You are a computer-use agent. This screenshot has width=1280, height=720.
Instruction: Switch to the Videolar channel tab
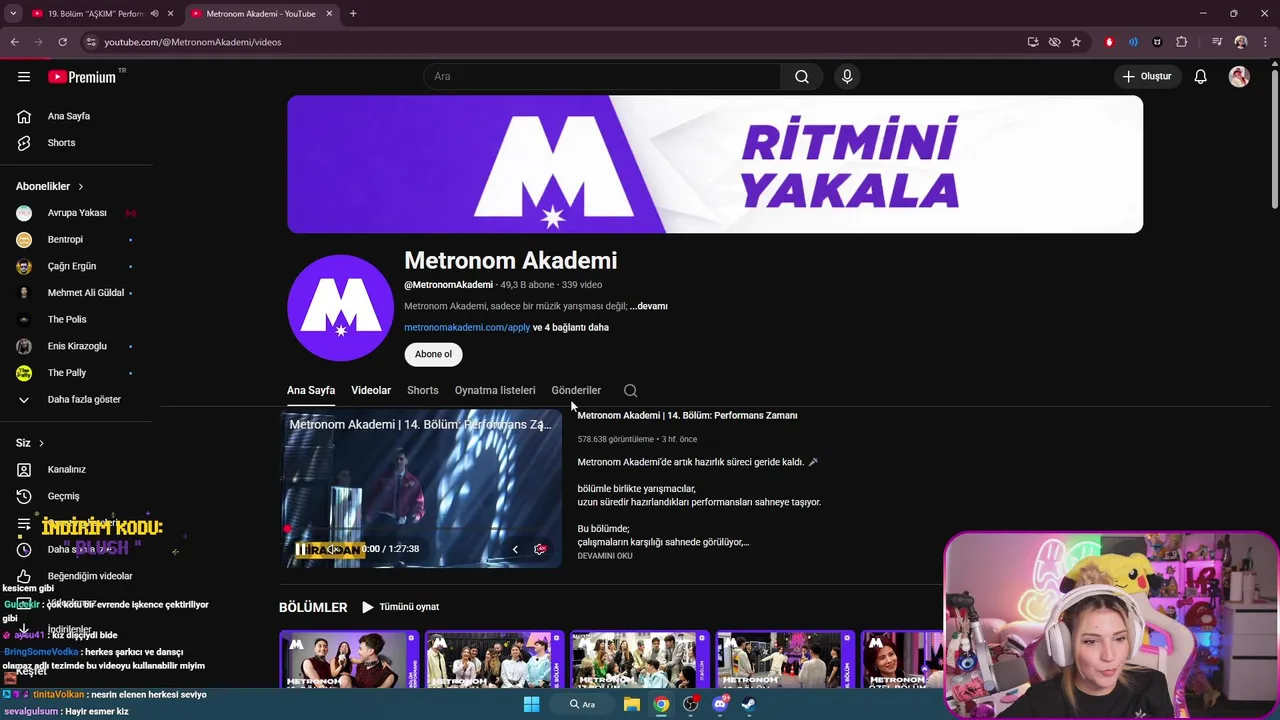pyautogui.click(x=371, y=391)
